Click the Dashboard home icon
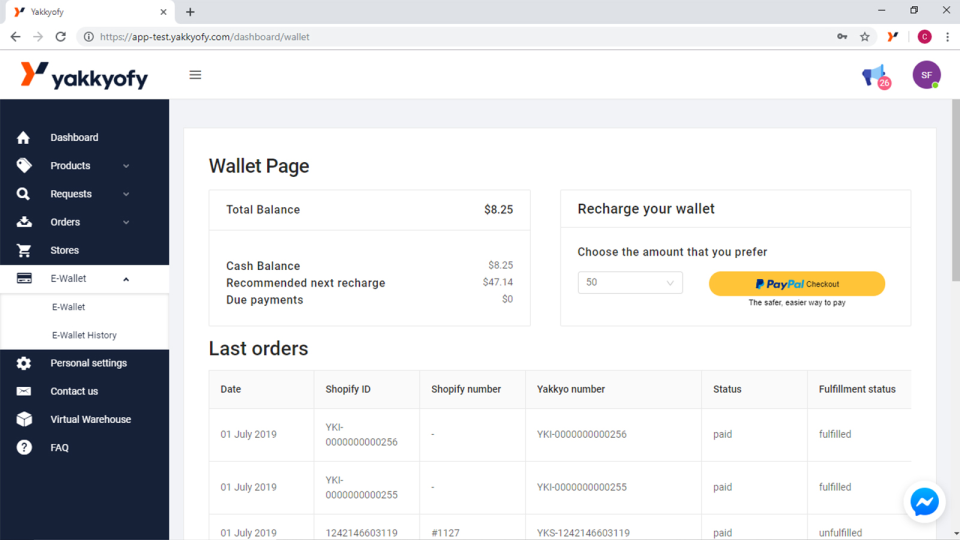960x540 pixels. tap(24, 138)
